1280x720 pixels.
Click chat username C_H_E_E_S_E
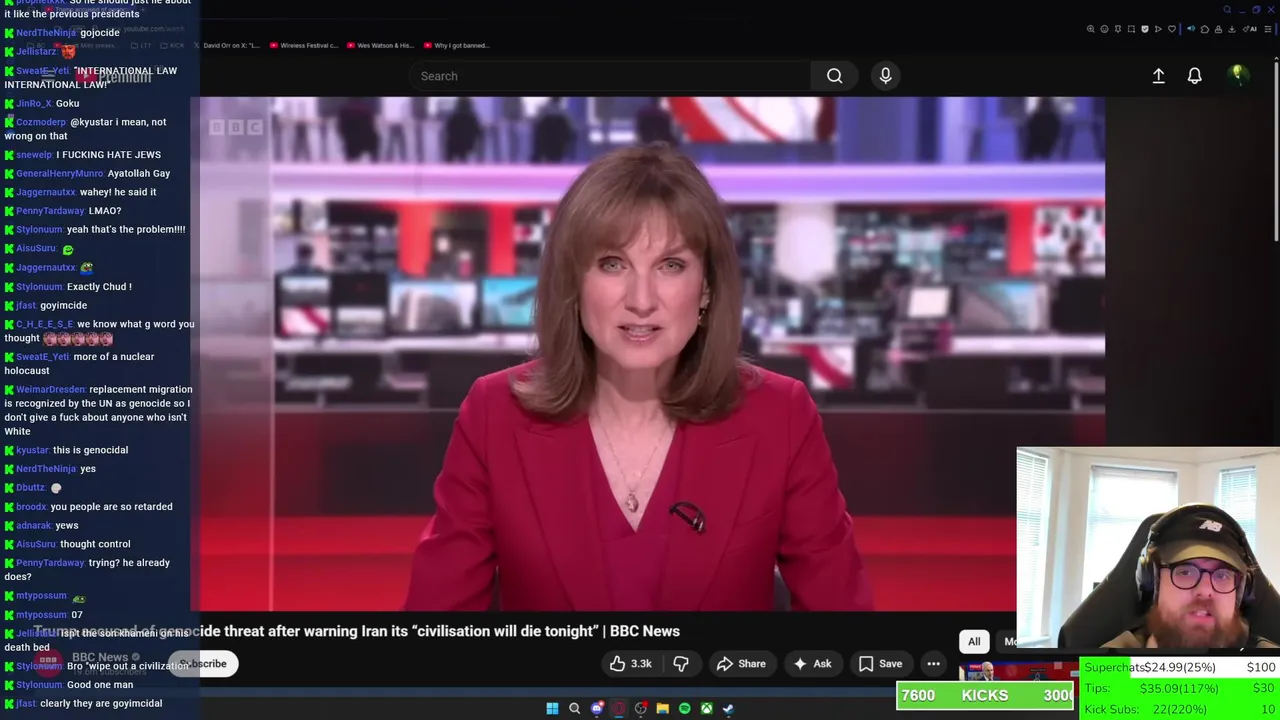pos(45,325)
